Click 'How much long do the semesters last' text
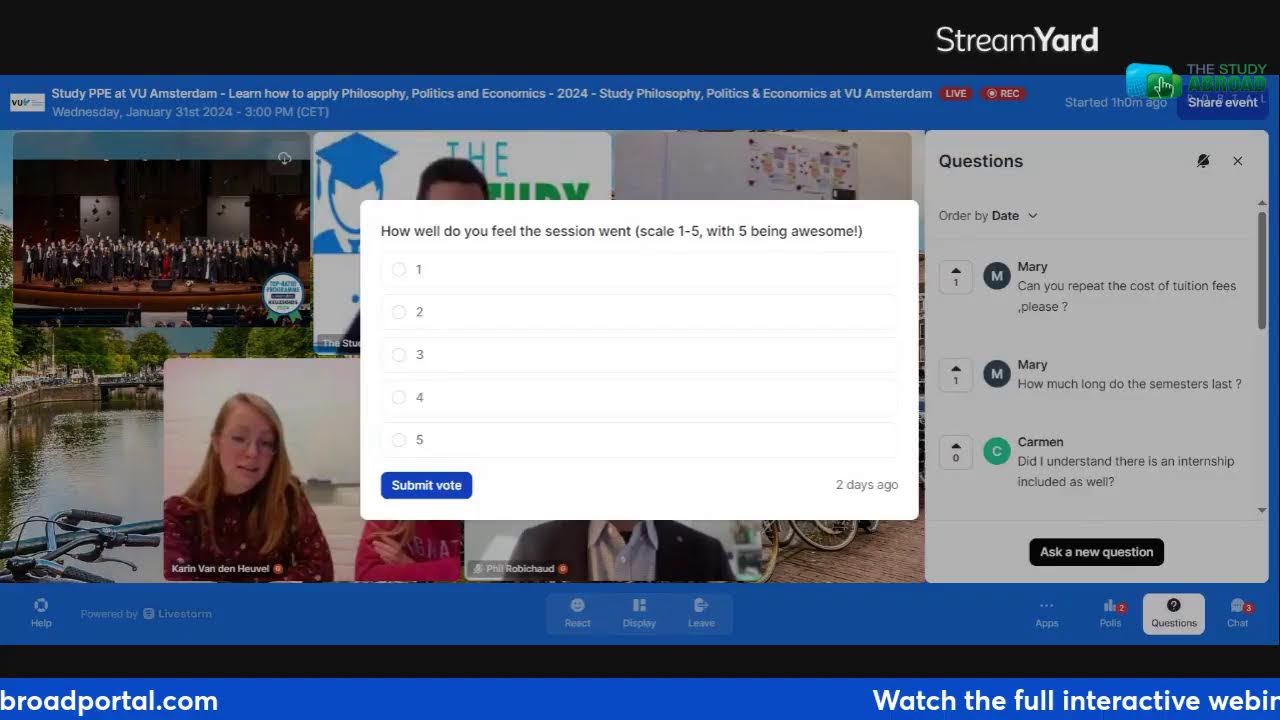The width and height of the screenshot is (1280, 720). click(x=1129, y=384)
